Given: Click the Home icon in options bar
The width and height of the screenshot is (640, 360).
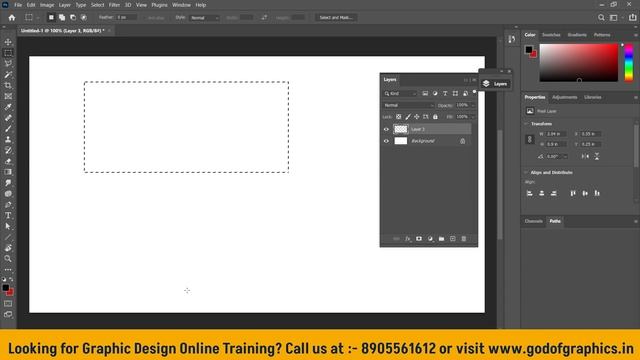Looking at the screenshot, I should 11,18.
